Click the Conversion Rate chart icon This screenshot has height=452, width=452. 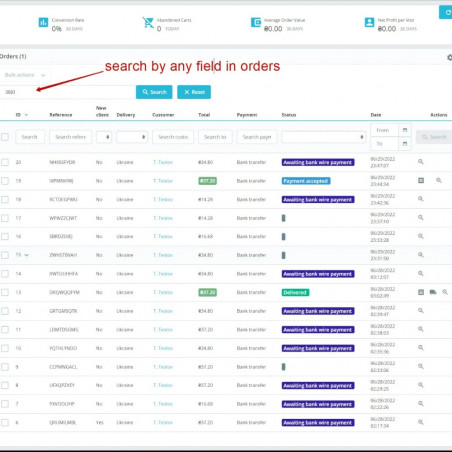tap(43, 23)
